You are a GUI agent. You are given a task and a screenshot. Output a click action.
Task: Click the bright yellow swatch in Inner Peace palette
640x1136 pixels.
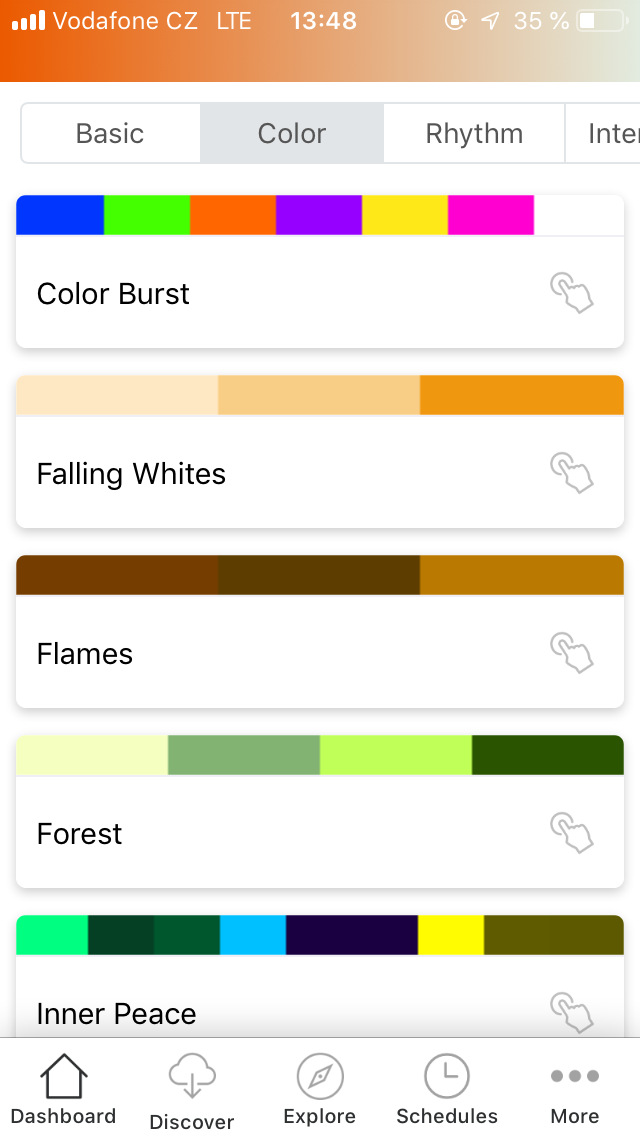[x=451, y=935]
